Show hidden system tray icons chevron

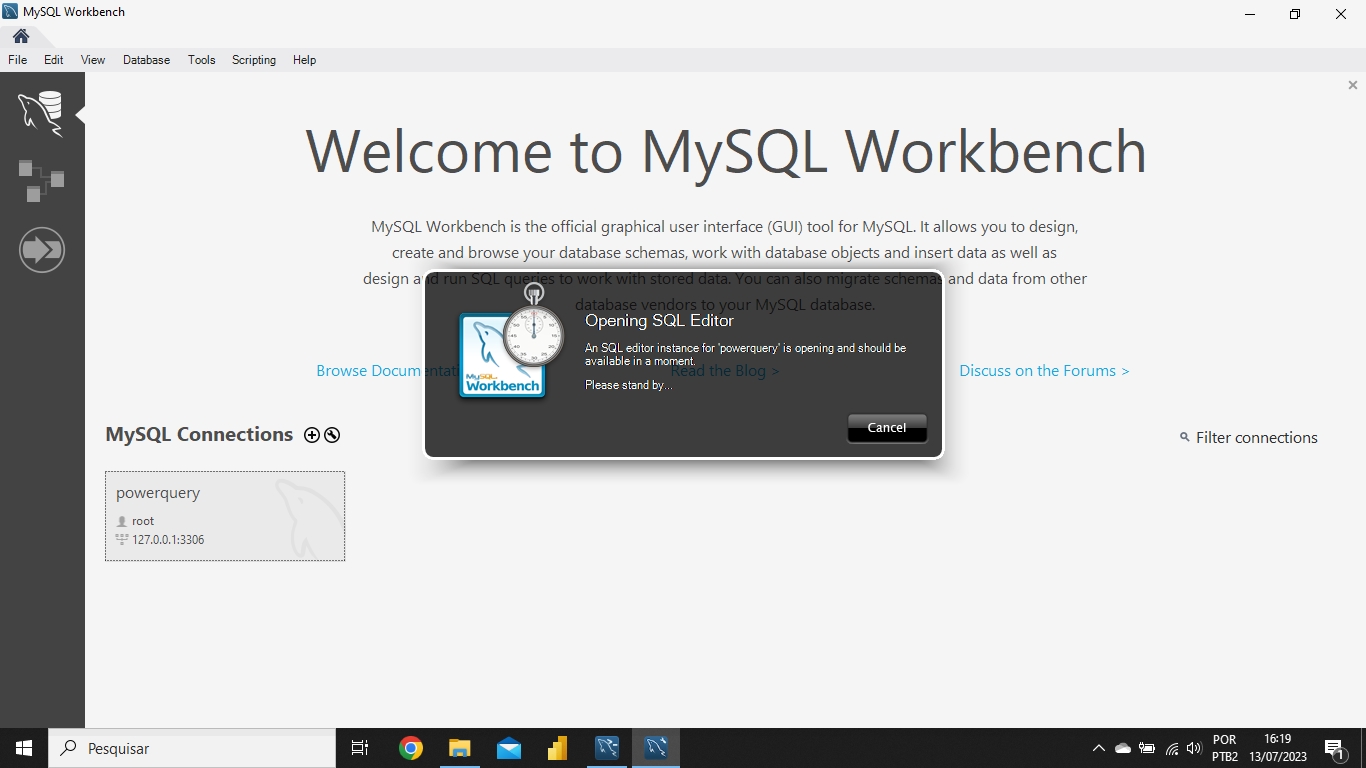click(x=1099, y=748)
